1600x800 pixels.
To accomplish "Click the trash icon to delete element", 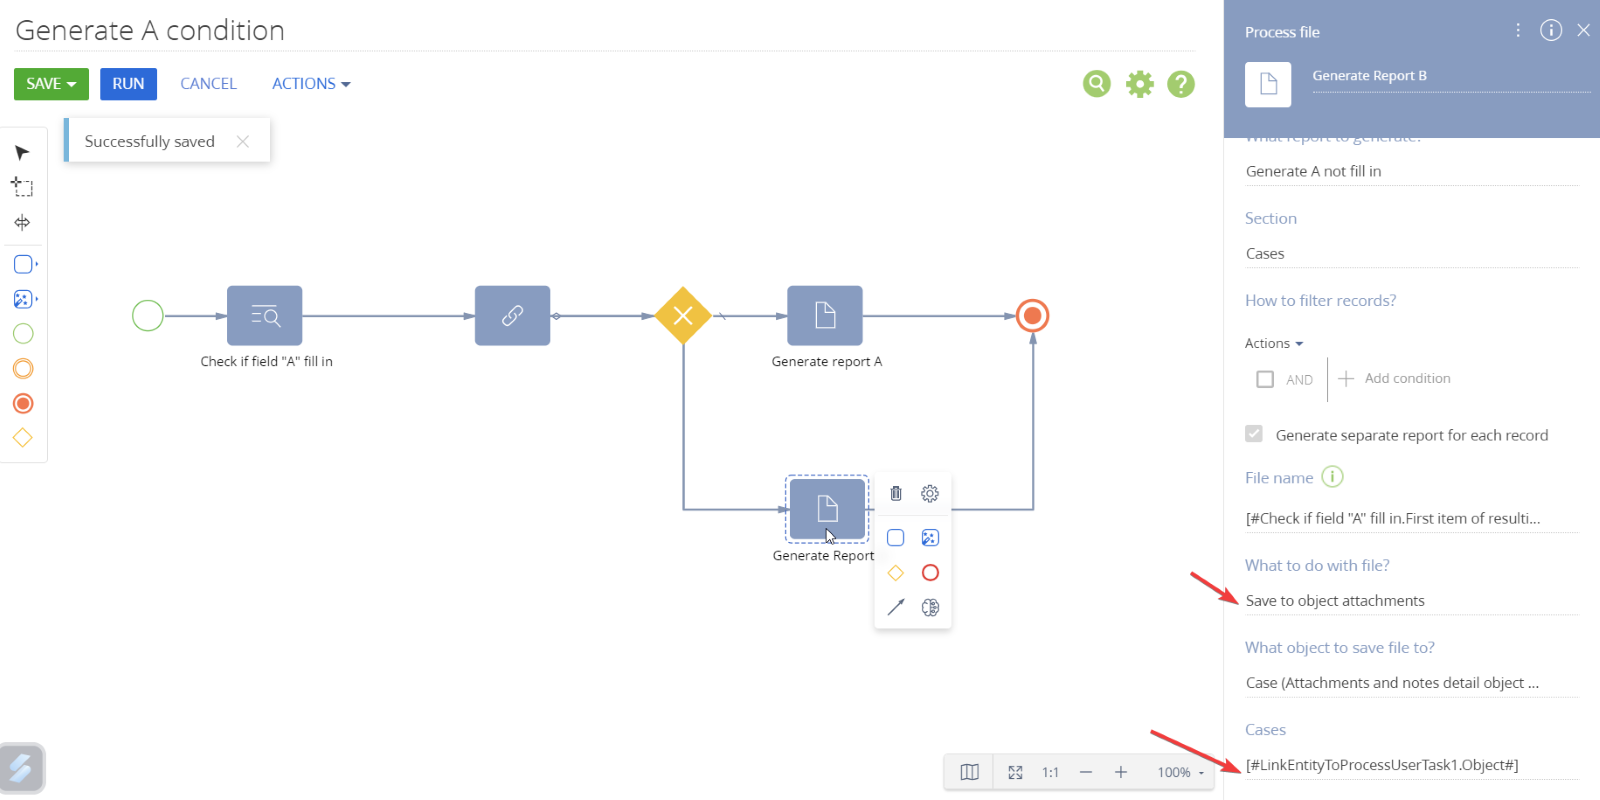I will pos(896,493).
